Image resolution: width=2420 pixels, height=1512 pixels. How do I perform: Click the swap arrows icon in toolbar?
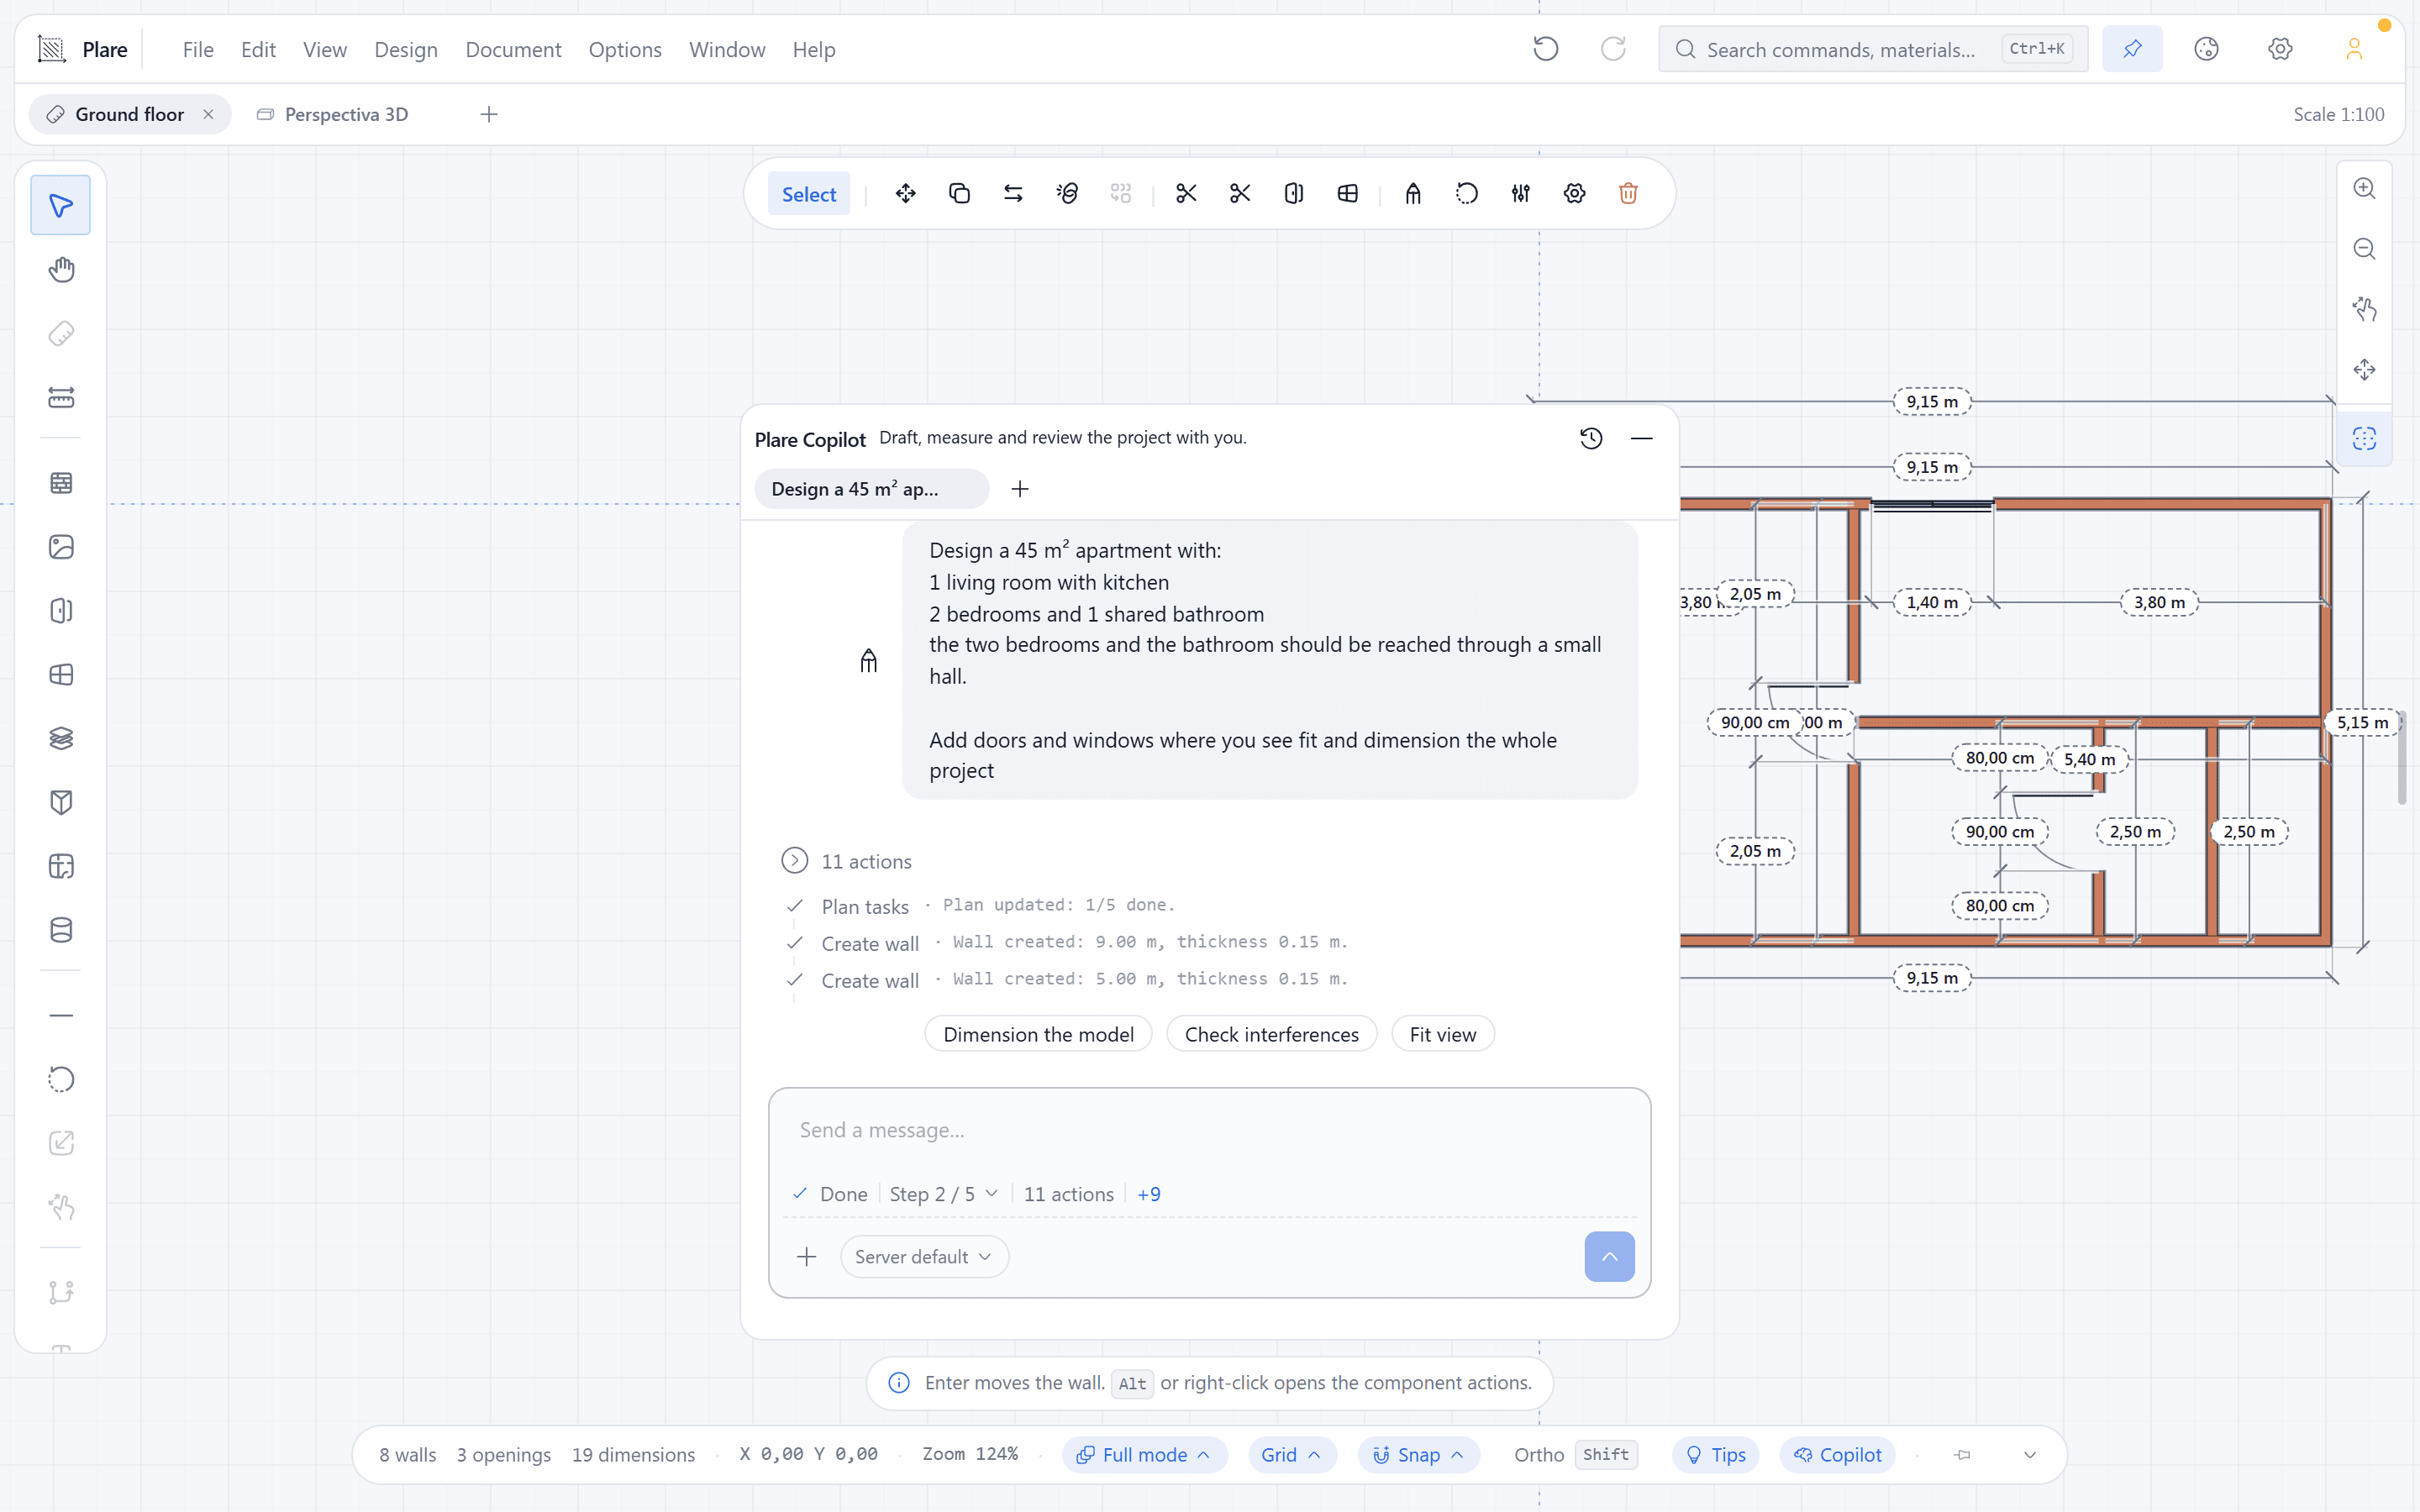pos(1013,194)
